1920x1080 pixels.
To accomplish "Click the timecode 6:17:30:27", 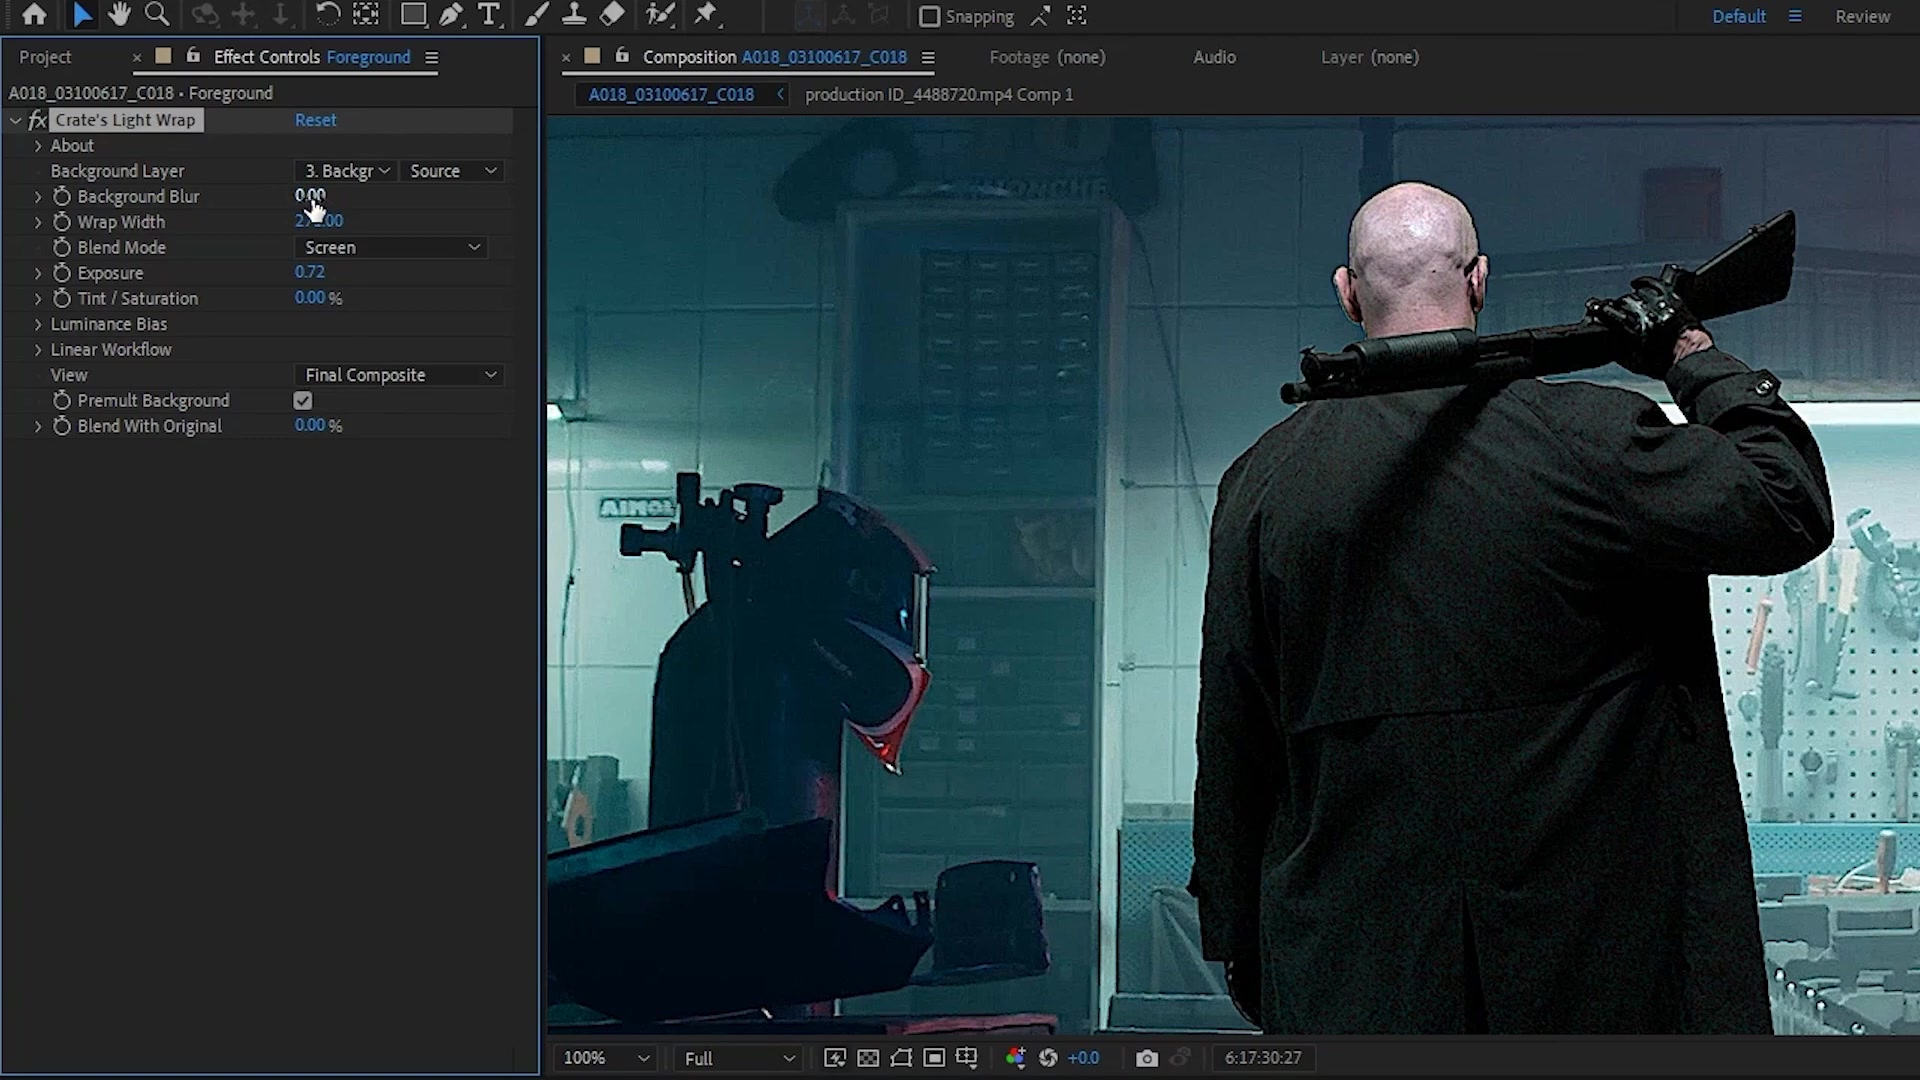I will pyautogui.click(x=1263, y=1058).
